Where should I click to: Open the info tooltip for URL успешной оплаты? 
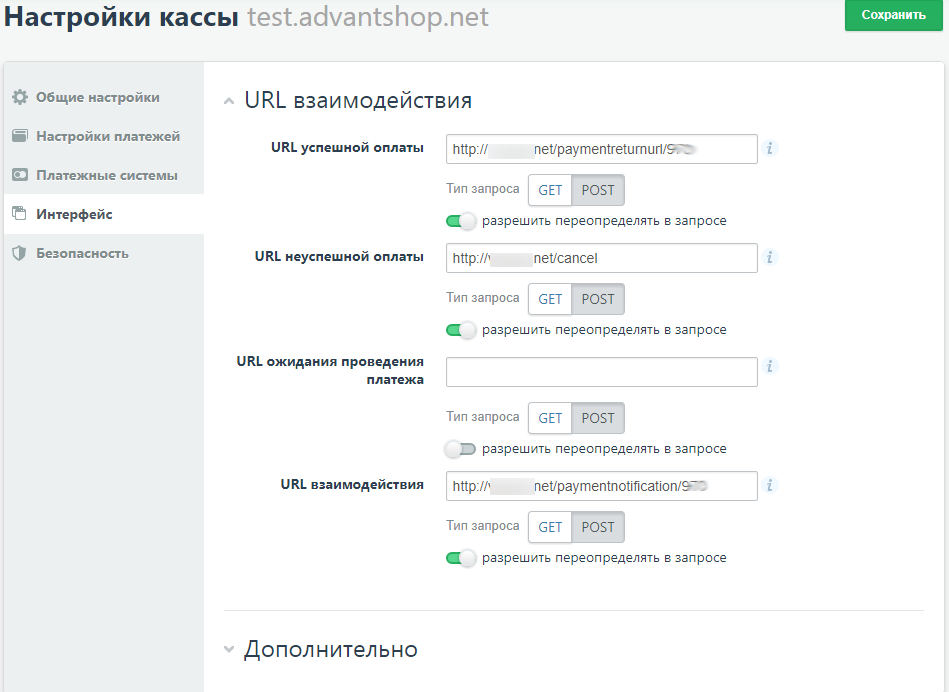(x=770, y=147)
